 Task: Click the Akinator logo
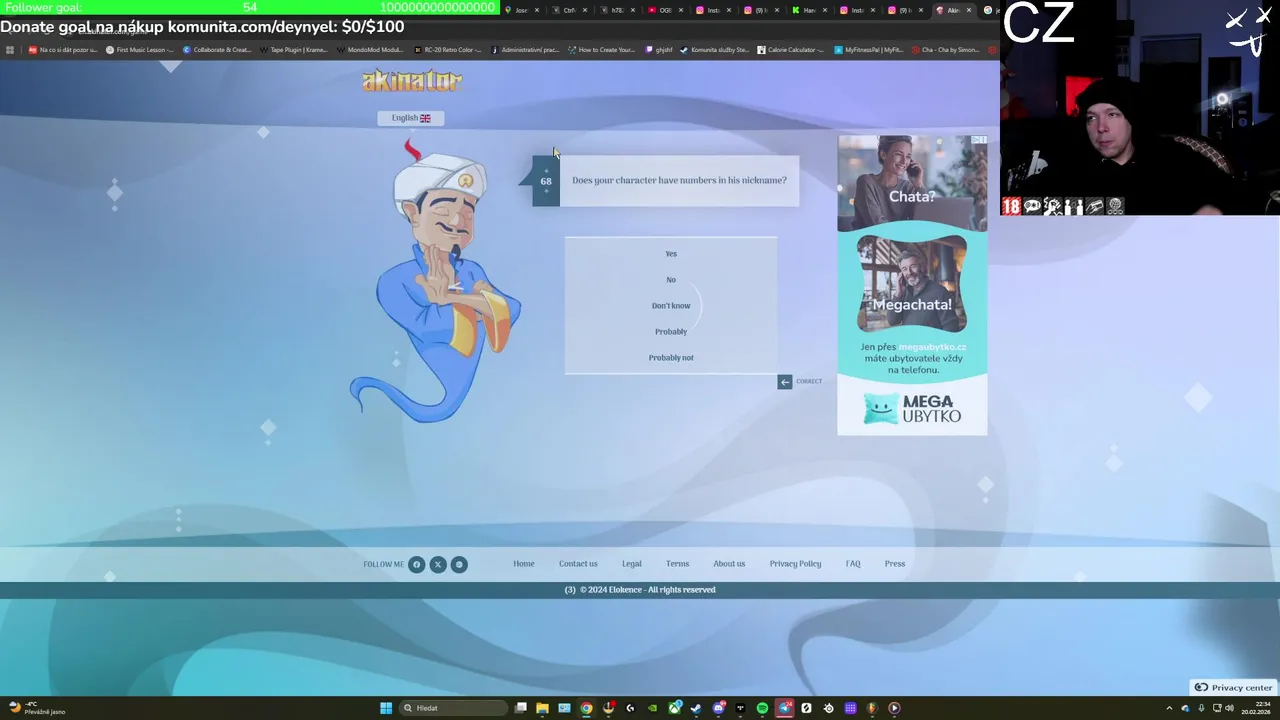(412, 81)
